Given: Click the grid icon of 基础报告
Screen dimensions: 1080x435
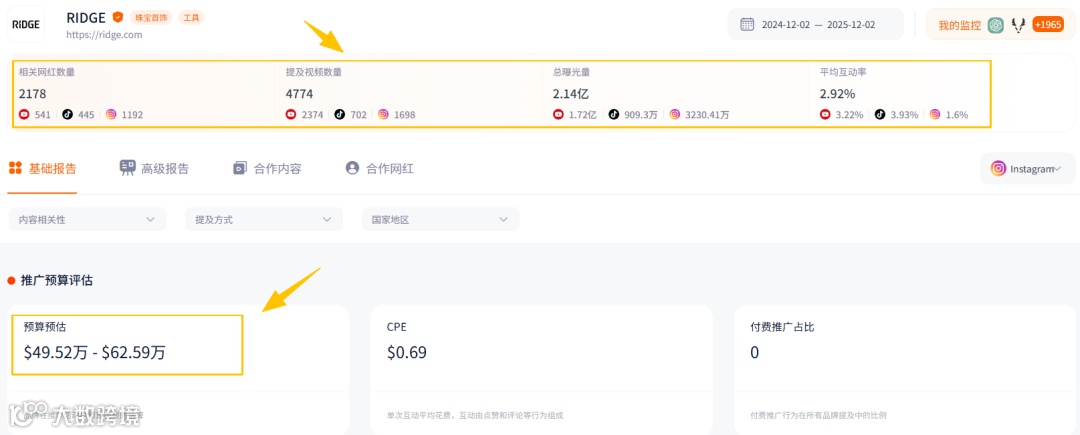Looking at the screenshot, I should coord(15,168).
